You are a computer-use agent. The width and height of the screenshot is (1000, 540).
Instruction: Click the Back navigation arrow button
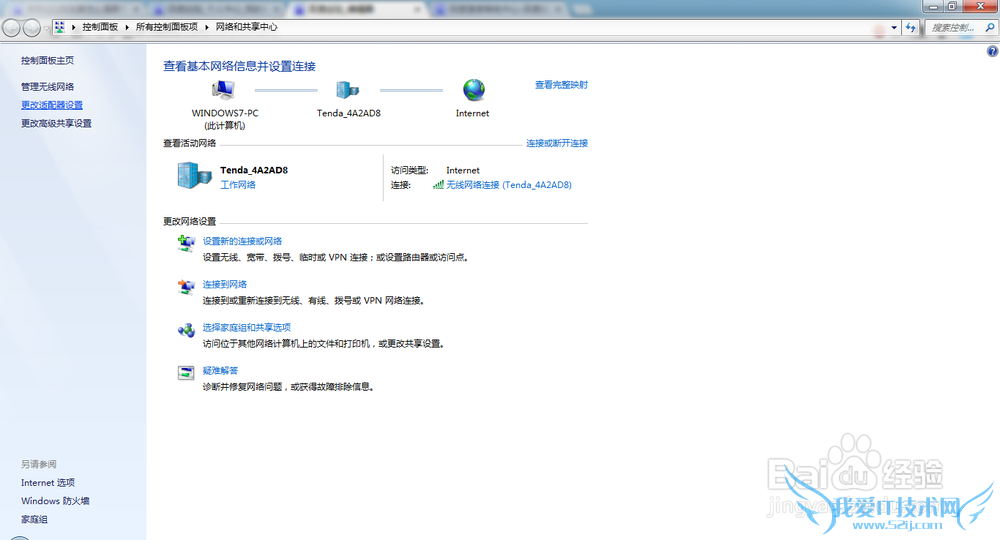[x=11, y=27]
